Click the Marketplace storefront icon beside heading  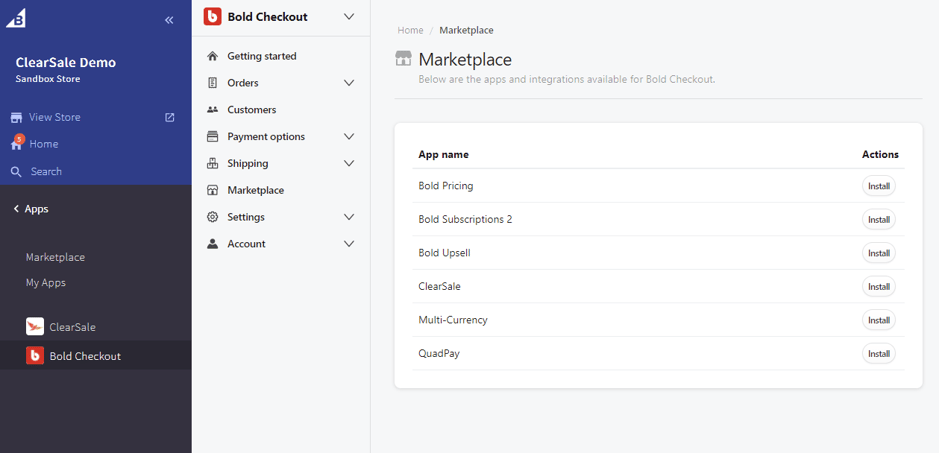tap(404, 58)
